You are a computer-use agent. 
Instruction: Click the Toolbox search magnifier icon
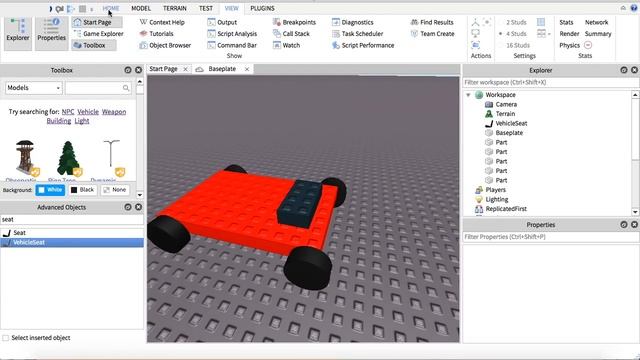(126, 88)
